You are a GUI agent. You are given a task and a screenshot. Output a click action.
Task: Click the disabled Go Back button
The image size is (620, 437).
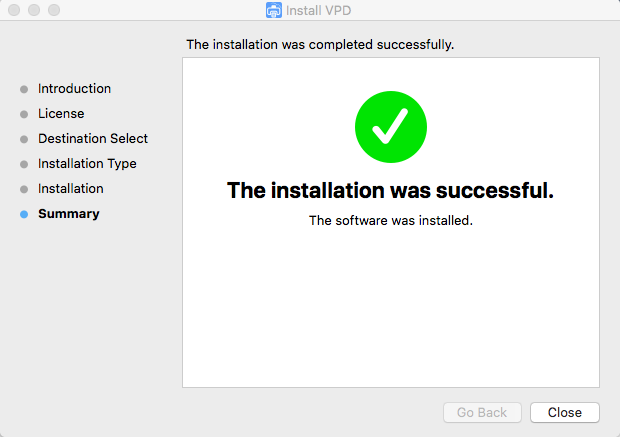482,412
